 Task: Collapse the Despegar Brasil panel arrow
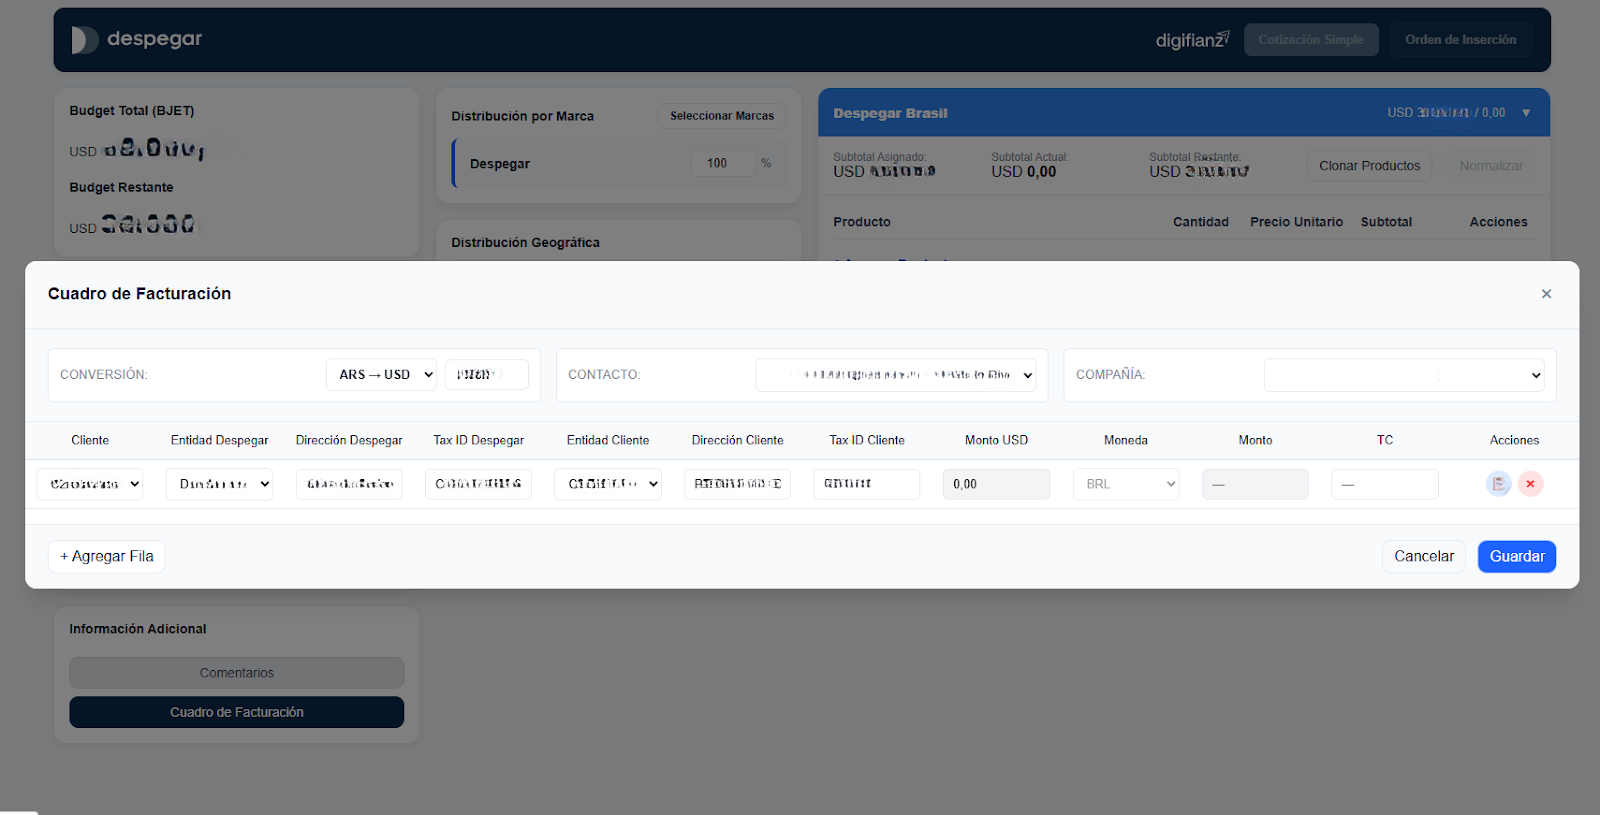1526,113
